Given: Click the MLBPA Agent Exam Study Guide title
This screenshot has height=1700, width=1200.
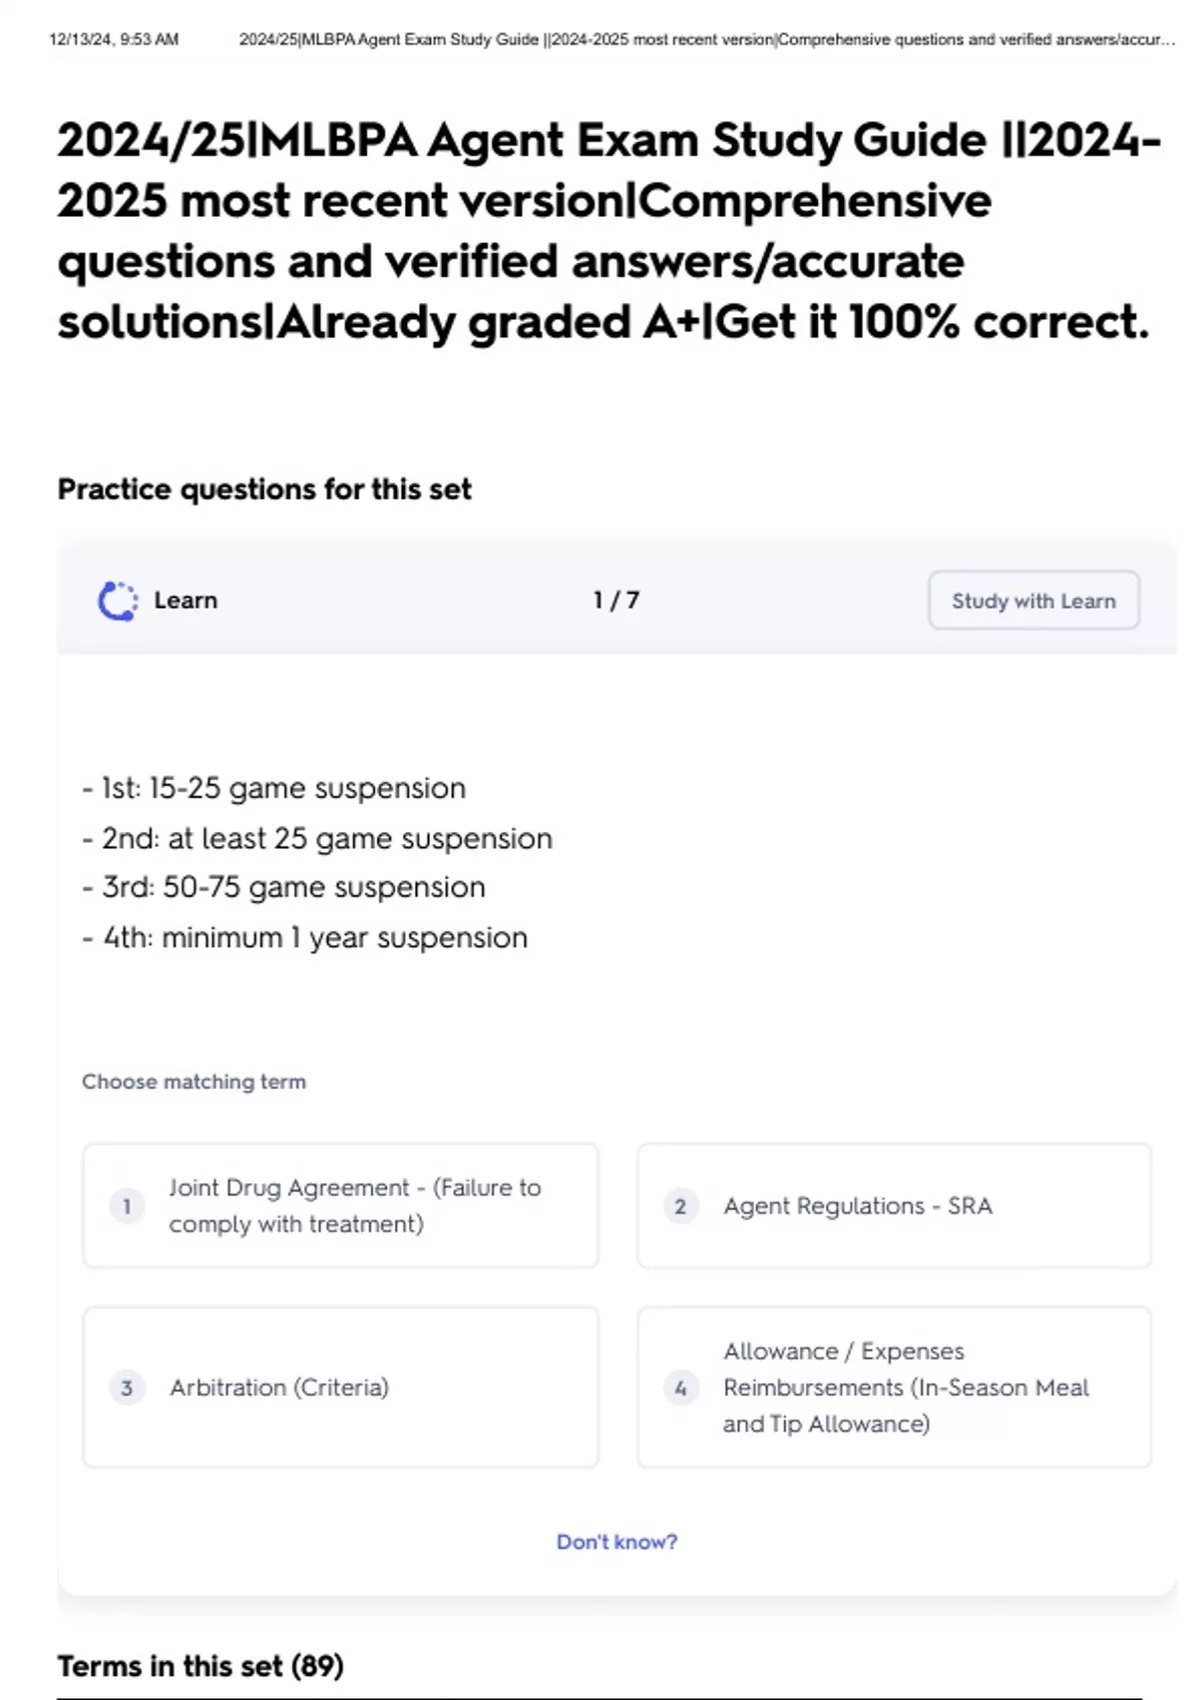Looking at the screenshot, I should pyautogui.click(x=609, y=231).
